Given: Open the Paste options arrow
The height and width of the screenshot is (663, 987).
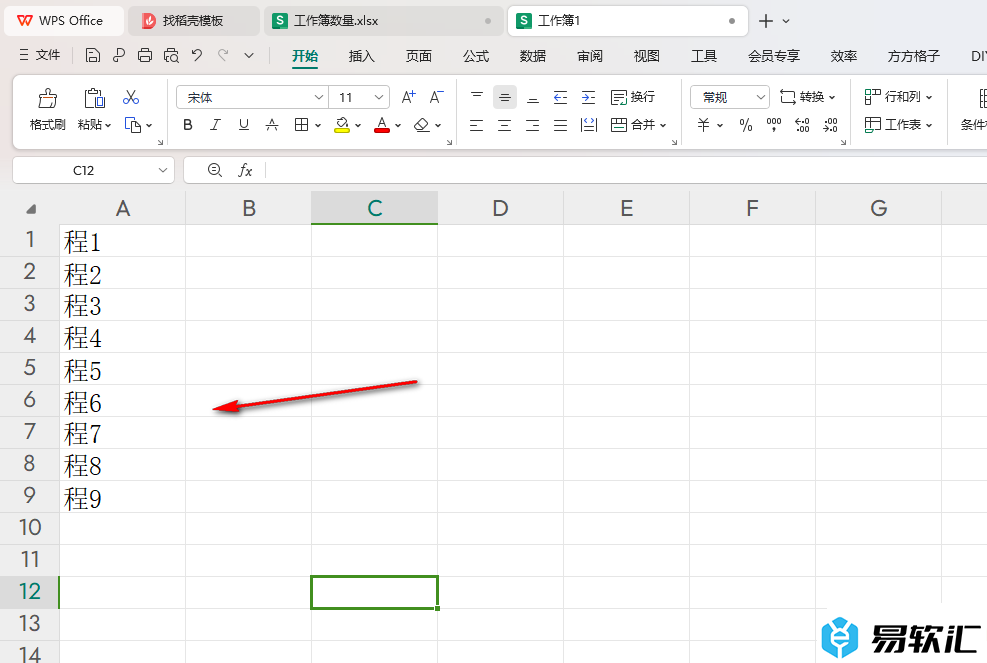Looking at the screenshot, I should pyautogui.click(x=108, y=125).
